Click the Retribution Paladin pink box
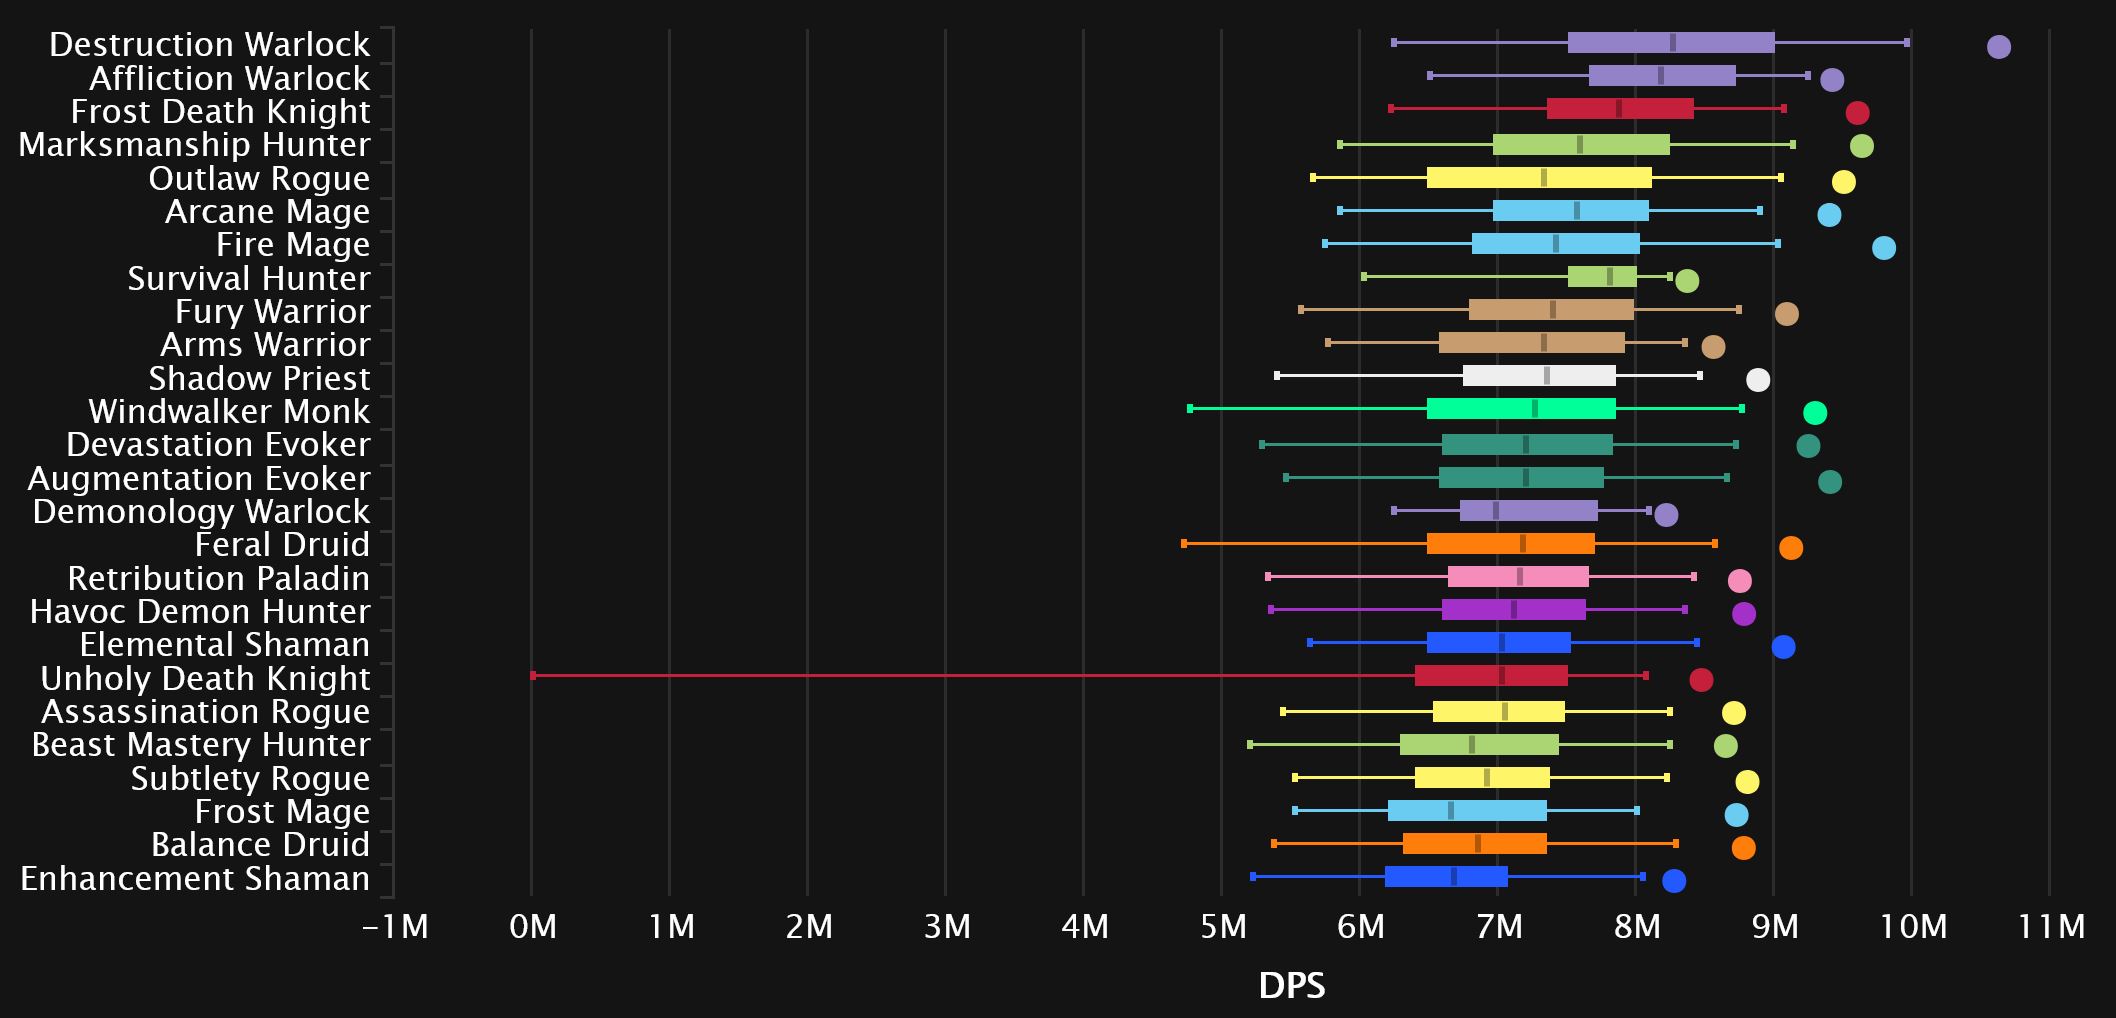This screenshot has width=2116, height=1018. 1517,577
